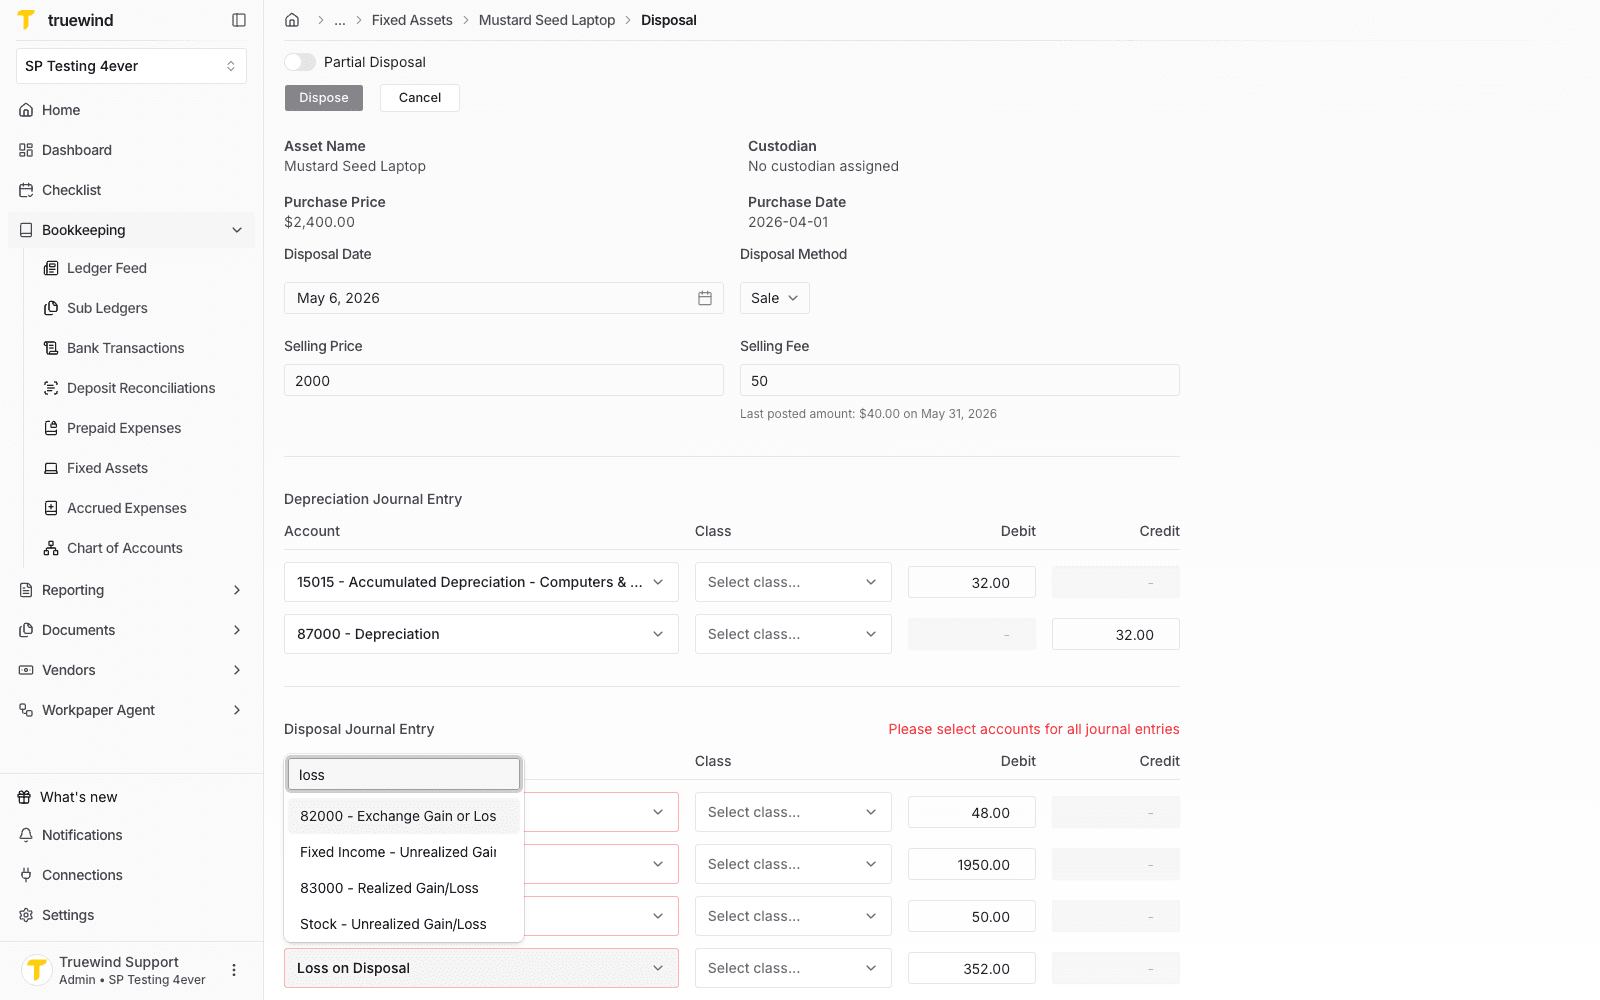Viewport: 1600px width, 1000px height.
Task: Open the 15015 Accumulated Depreciation account dropdown
Action: tap(481, 582)
